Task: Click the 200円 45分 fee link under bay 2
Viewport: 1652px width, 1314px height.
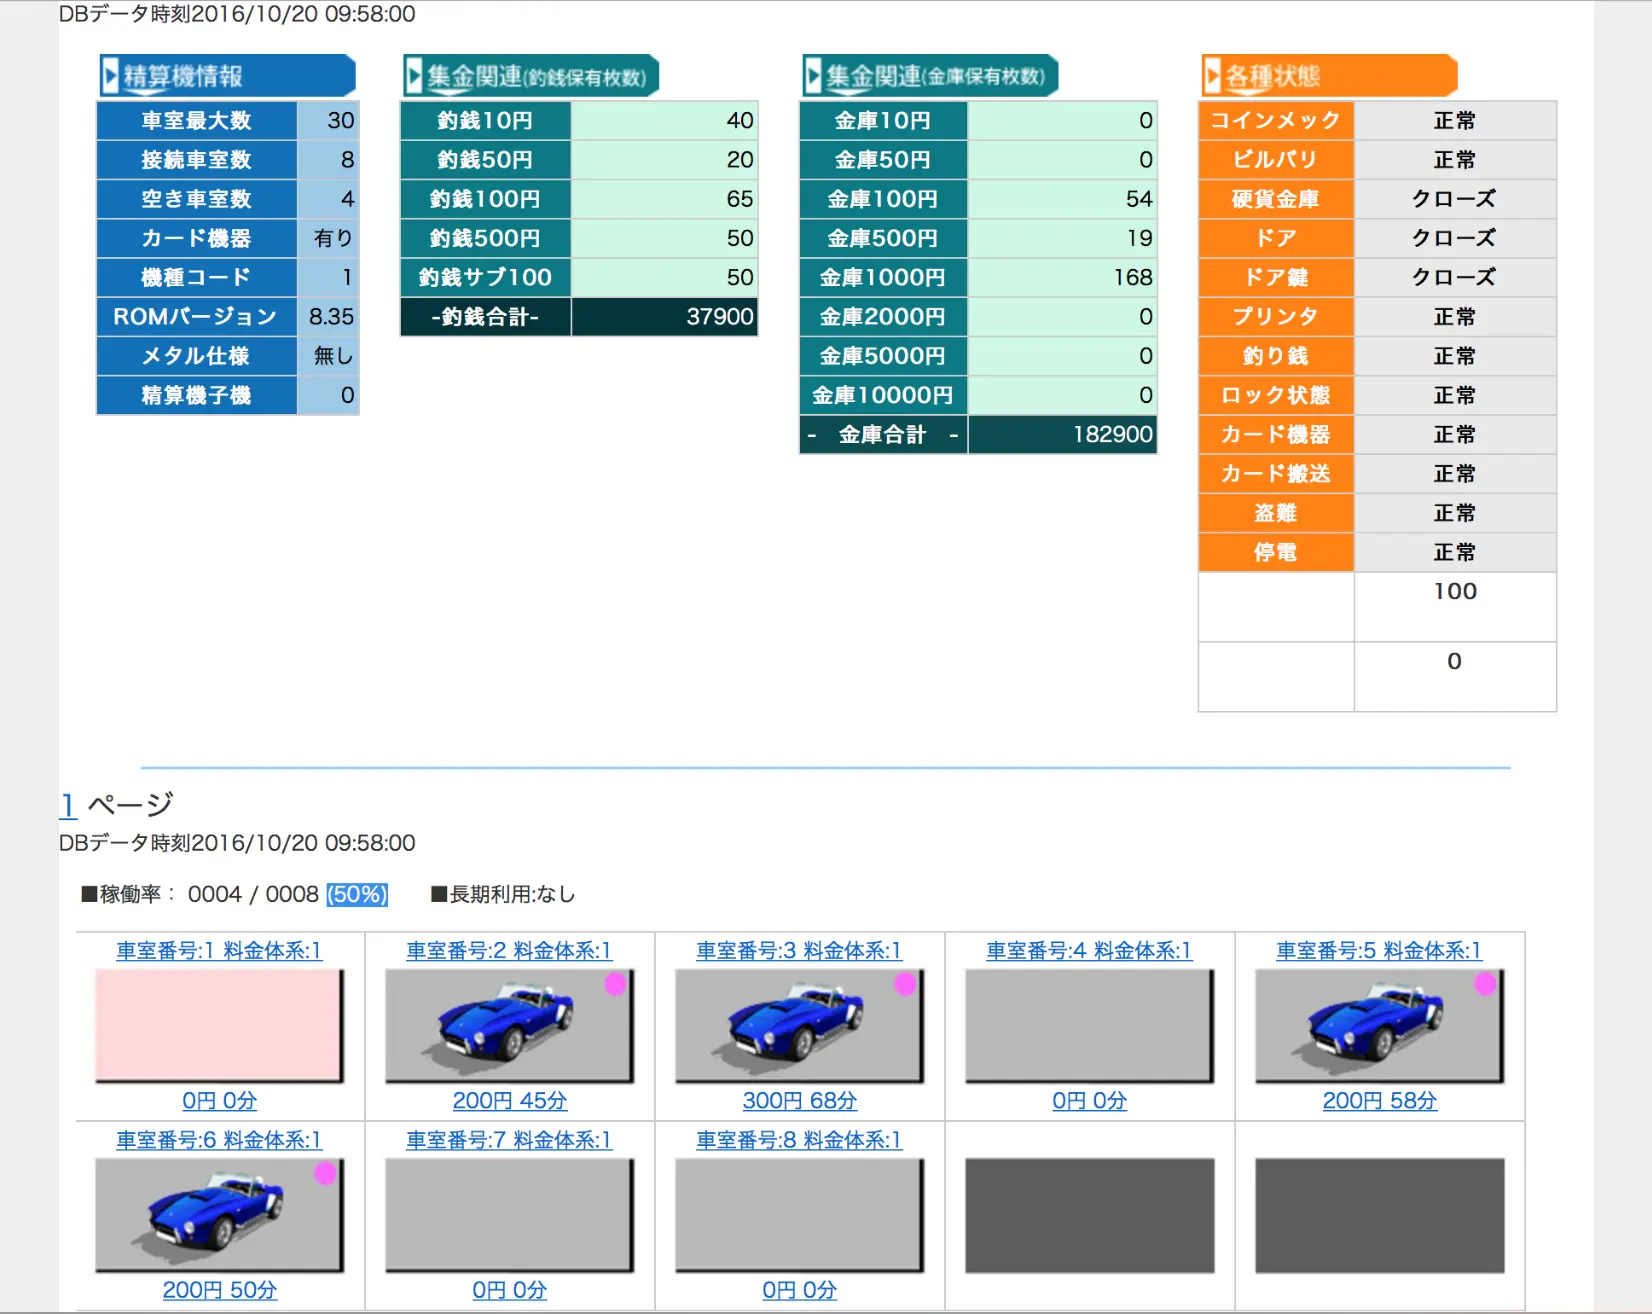Action: point(510,1100)
